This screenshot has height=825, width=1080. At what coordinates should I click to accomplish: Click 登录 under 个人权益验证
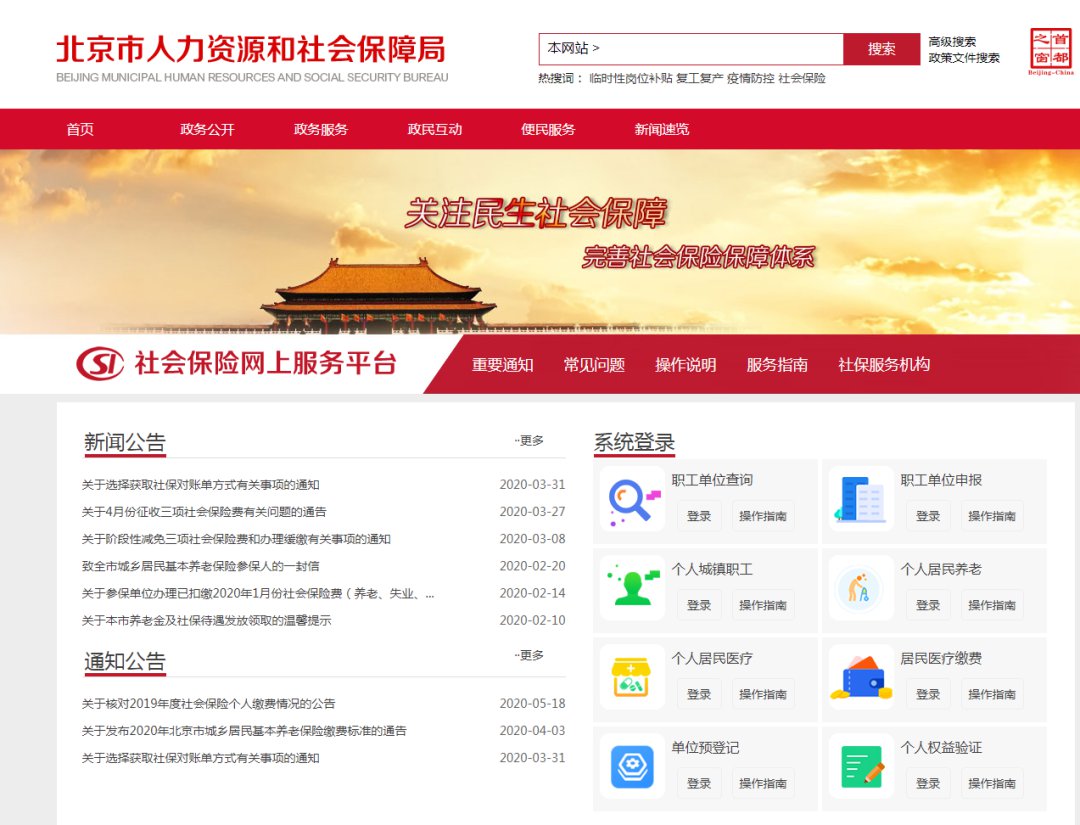click(x=928, y=783)
